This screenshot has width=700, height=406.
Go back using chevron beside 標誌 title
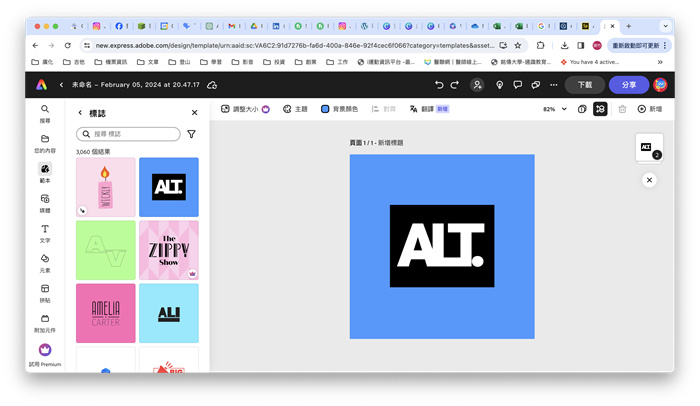(x=80, y=113)
